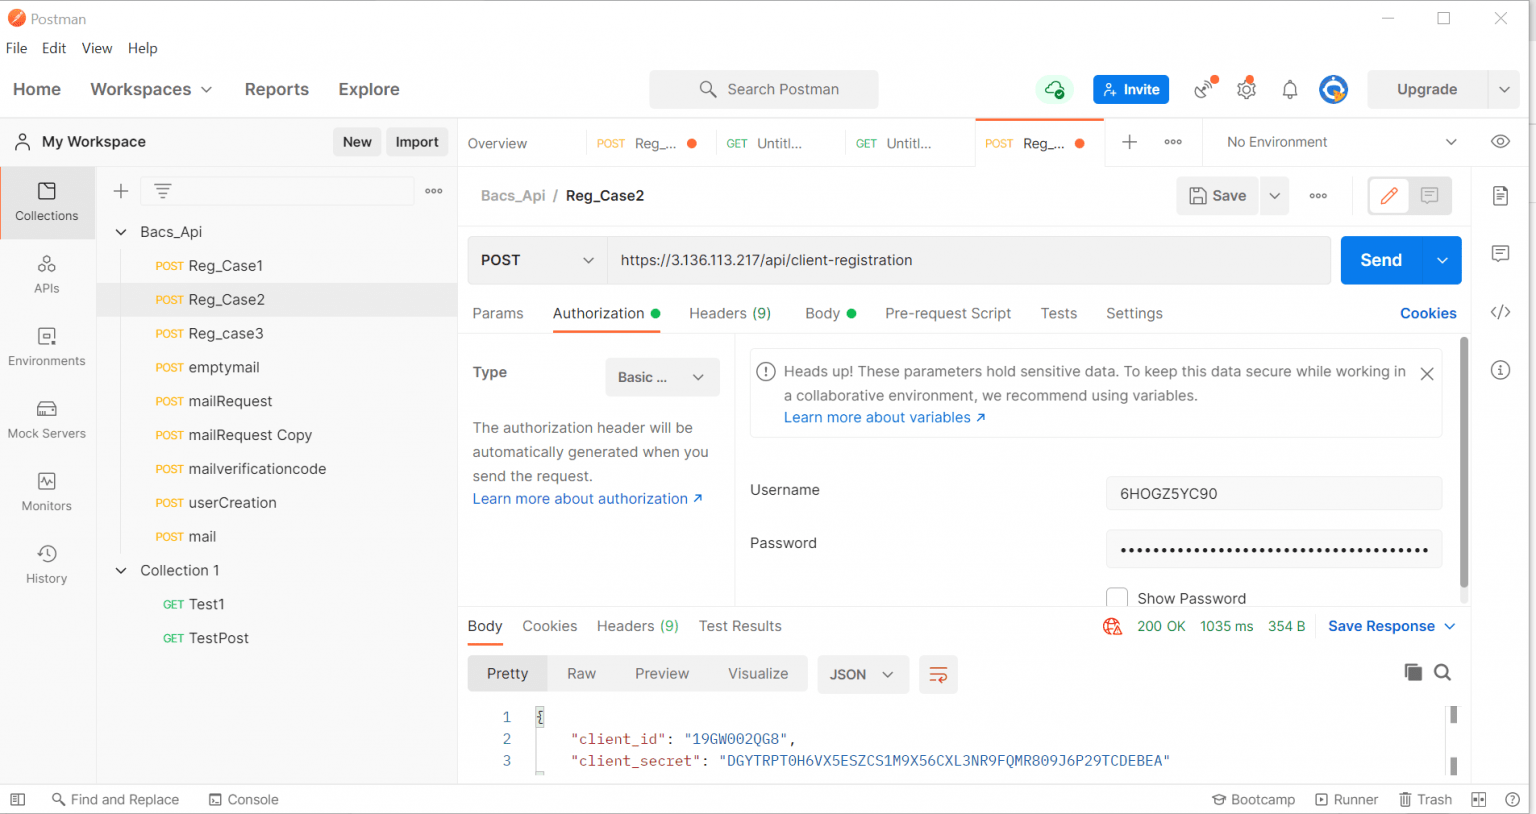Collapse the Bacs_Api collection
1536x814 pixels.
click(121, 231)
